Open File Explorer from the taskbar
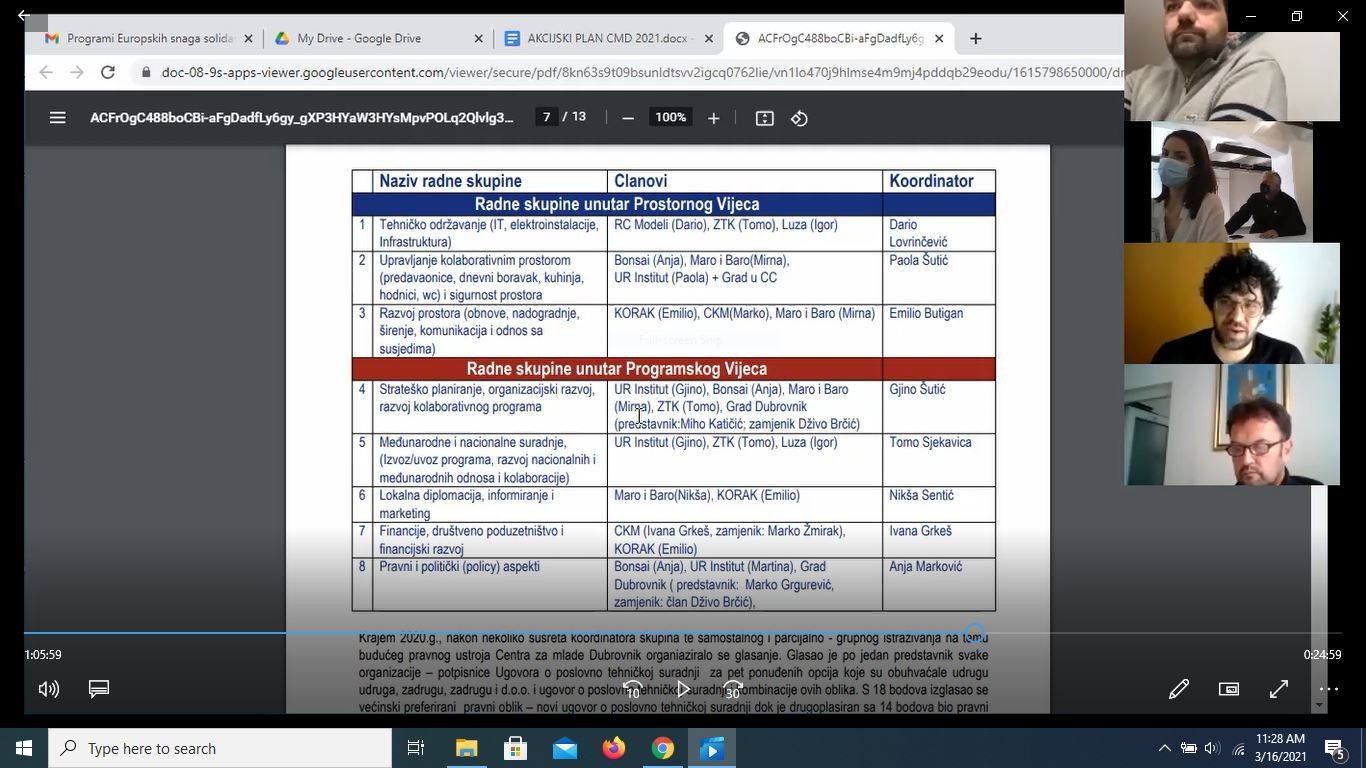Screen dimensions: 1366x768 click(x=467, y=748)
